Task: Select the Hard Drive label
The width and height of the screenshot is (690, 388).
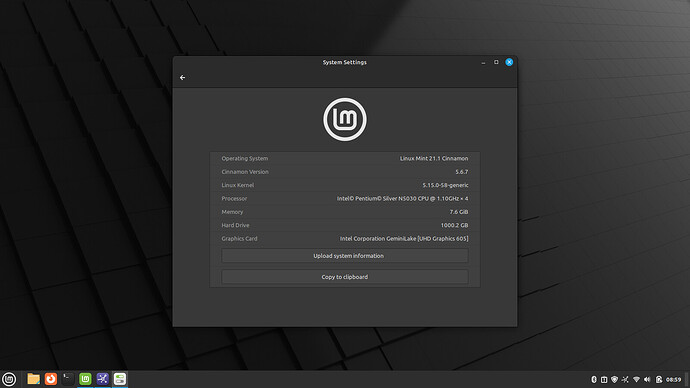Action: [x=235, y=225]
